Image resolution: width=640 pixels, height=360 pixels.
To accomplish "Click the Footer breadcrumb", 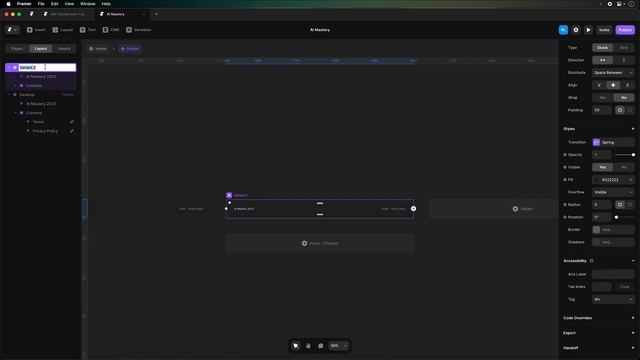I will [x=130, y=49].
